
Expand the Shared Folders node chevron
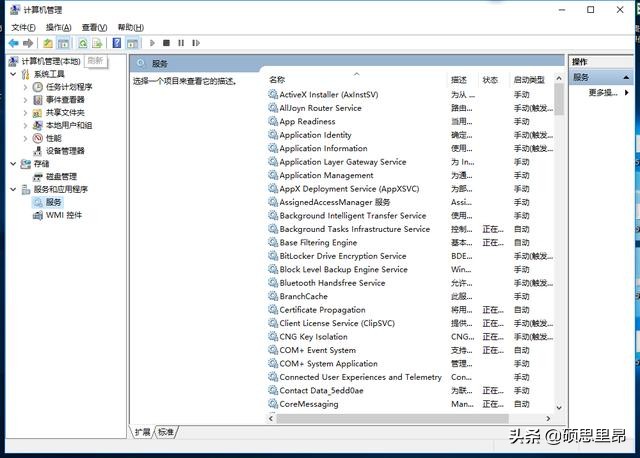click(25, 113)
